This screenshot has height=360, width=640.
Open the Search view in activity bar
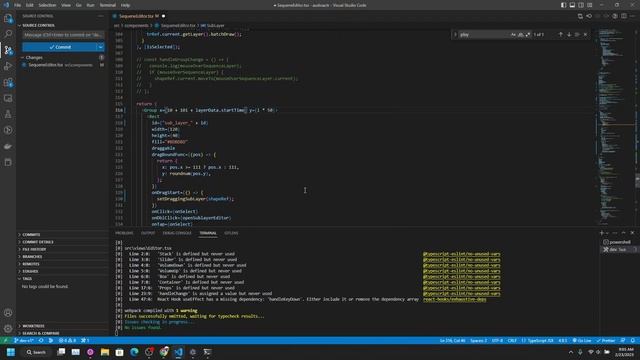coord(8,34)
